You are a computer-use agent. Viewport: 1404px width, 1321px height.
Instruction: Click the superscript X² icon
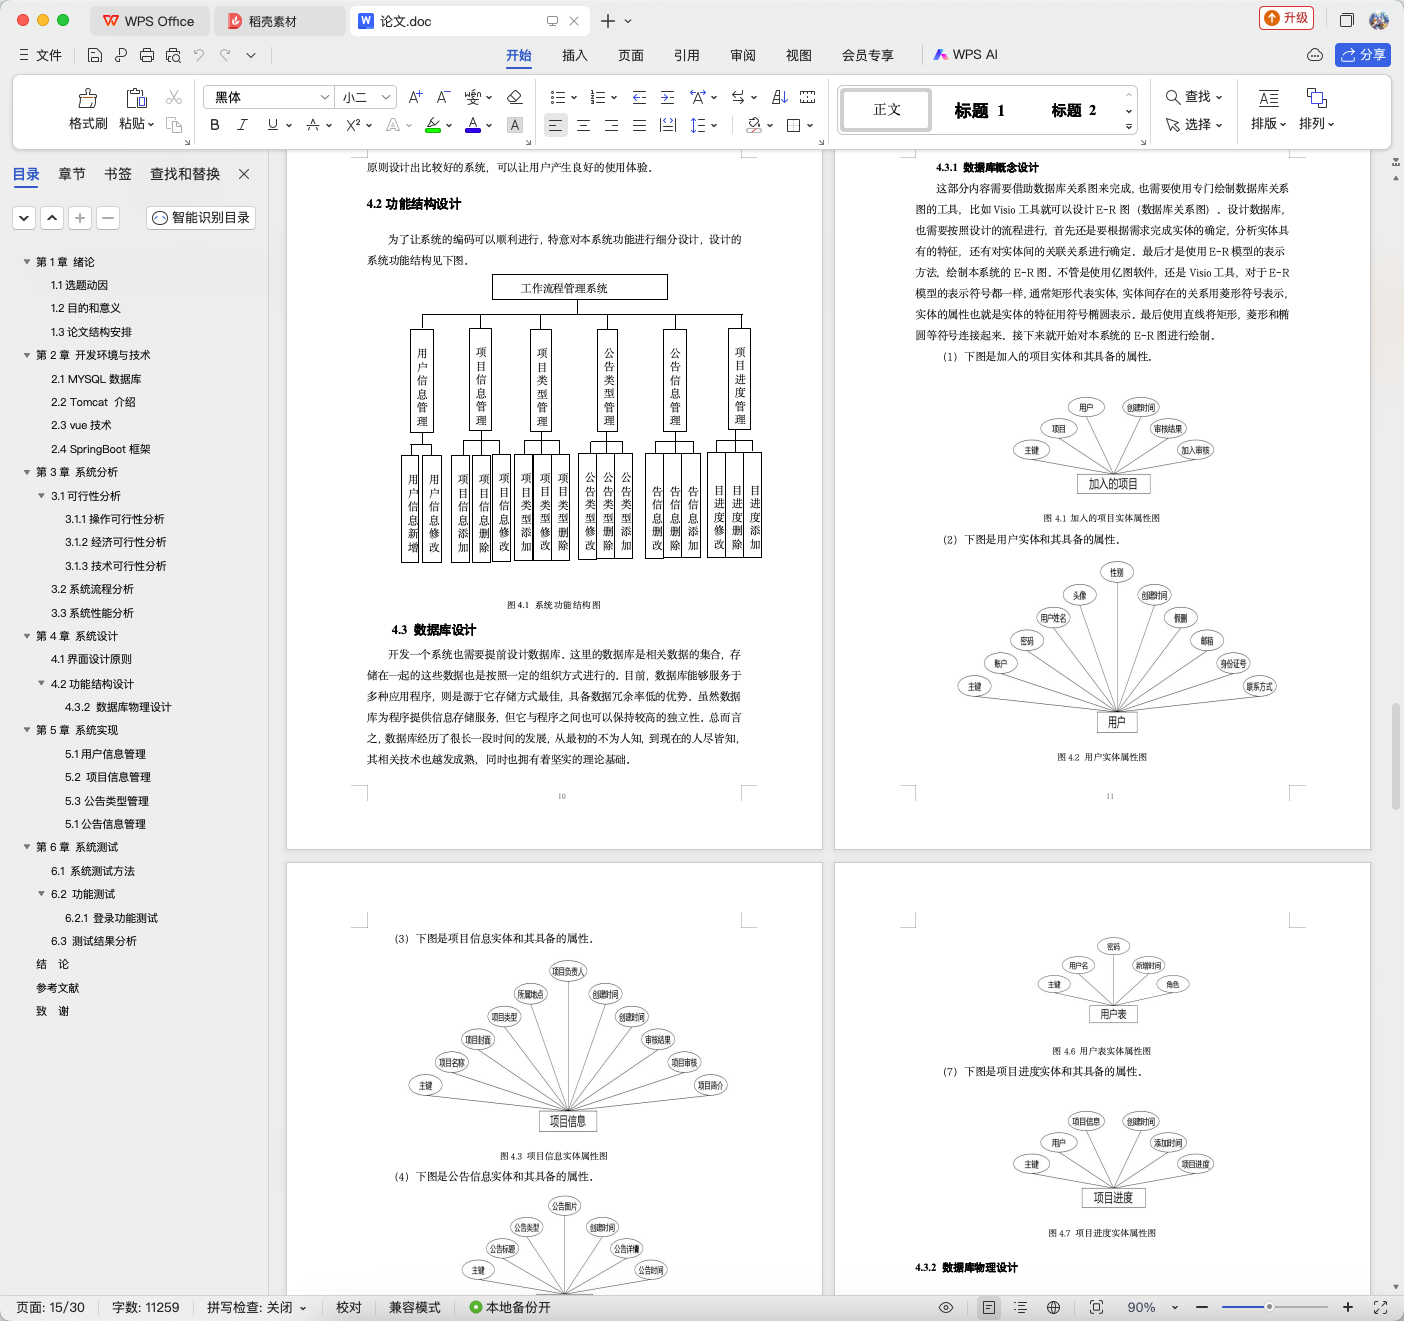[x=353, y=125]
